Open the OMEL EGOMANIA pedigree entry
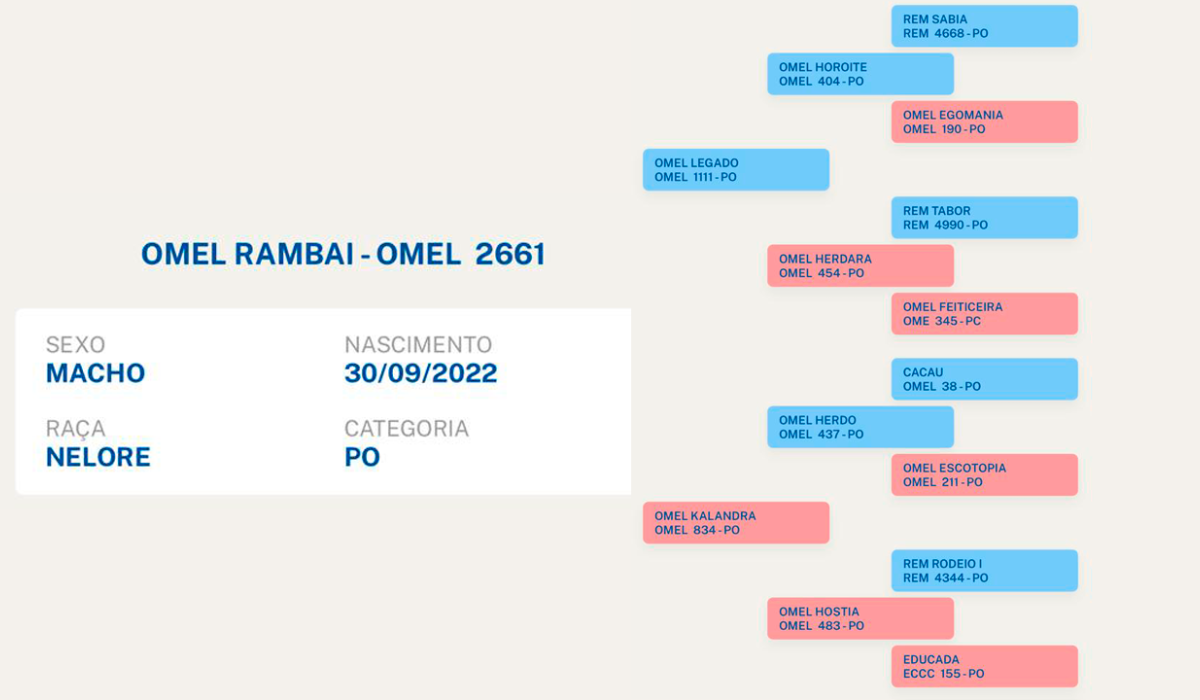The width and height of the screenshot is (1200, 700). pos(984,122)
